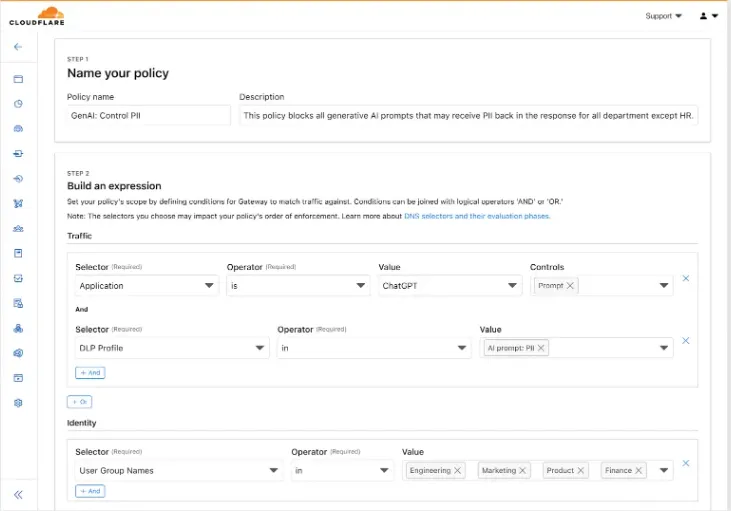Open the Support menu
This screenshot has width=731, height=511.
point(664,16)
